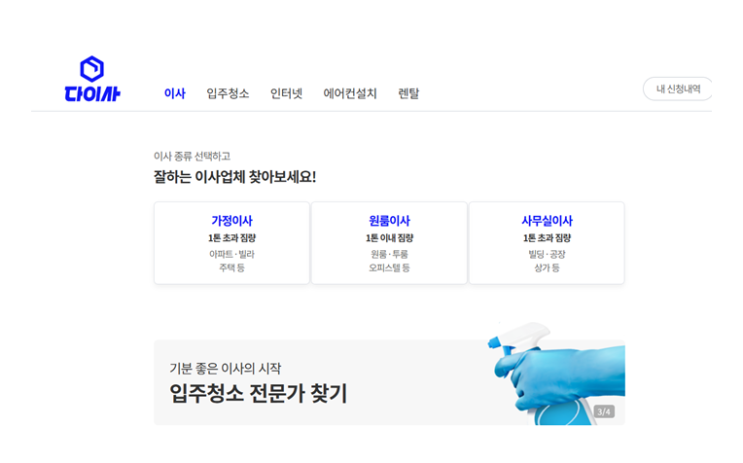Choose the 사무실이사 card
Viewport: 743px width, 463px height.
[x=547, y=243]
